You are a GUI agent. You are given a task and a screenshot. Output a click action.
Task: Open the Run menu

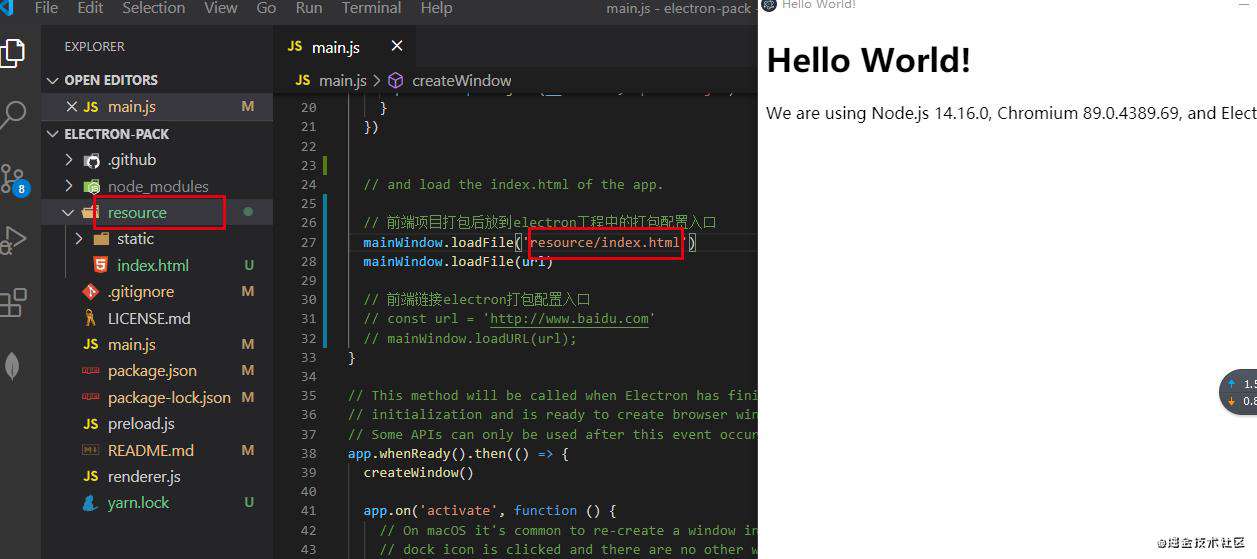pyautogui.click(x=309, y=8)
